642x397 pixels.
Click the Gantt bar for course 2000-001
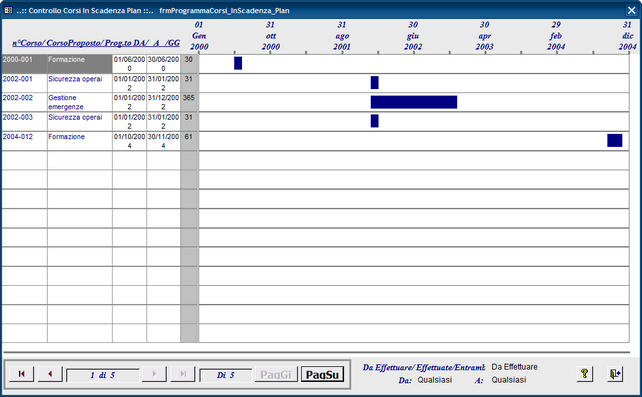pyautogui.click(x=238, y=63)
